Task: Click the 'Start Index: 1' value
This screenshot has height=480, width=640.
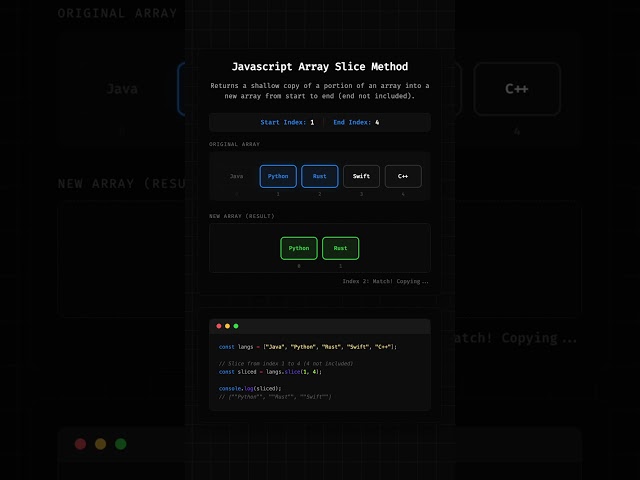Action: (x=287, y=122)
